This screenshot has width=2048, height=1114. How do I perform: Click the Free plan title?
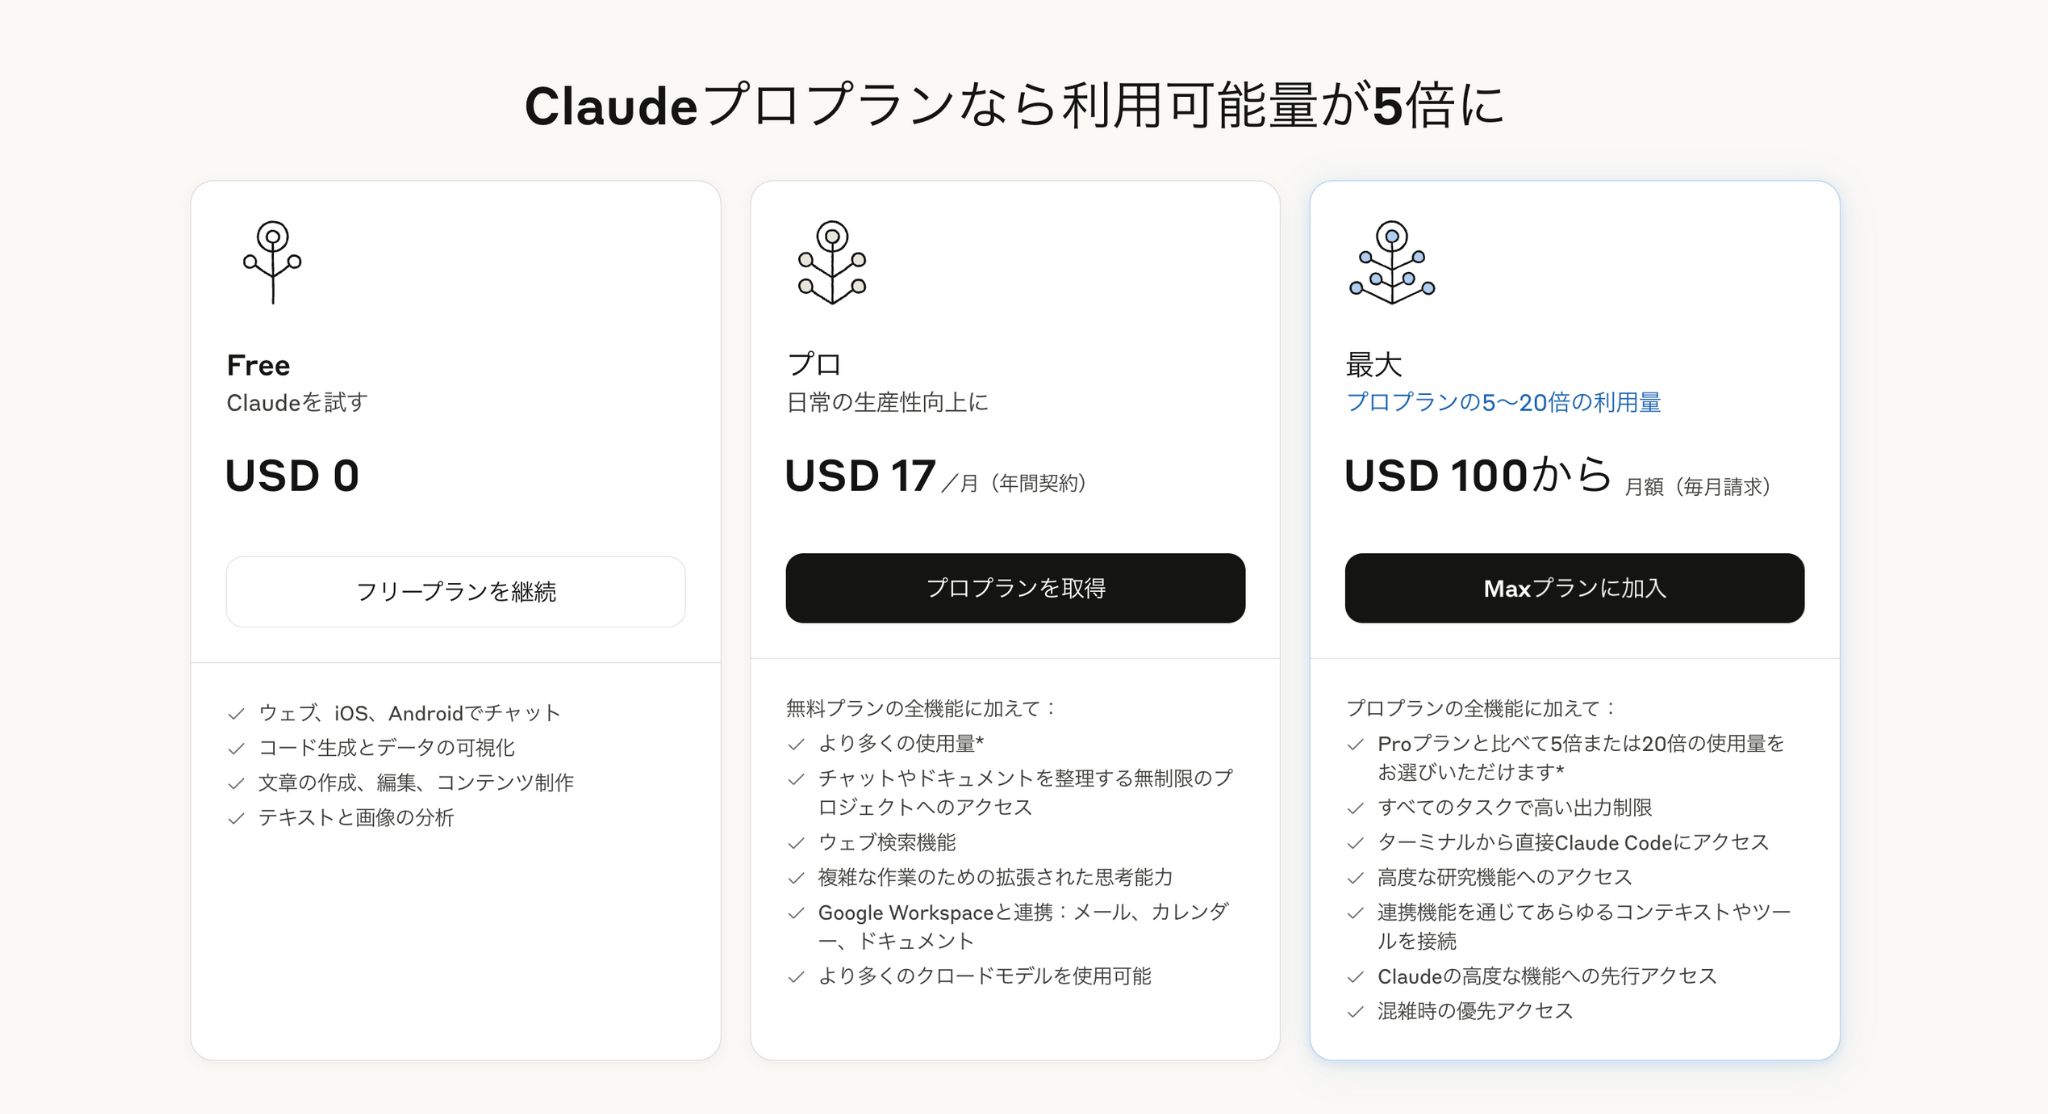[258, 365]
